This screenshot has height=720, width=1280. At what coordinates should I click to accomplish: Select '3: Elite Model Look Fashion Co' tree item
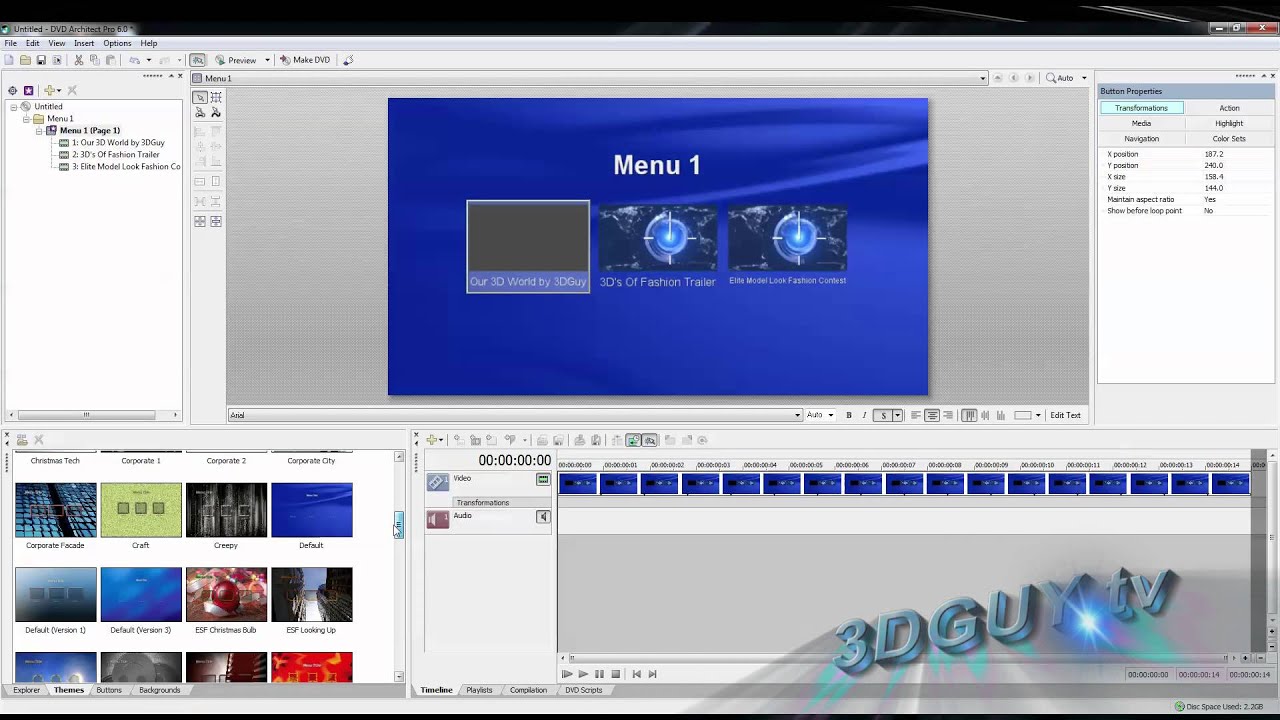click(126, 166)
